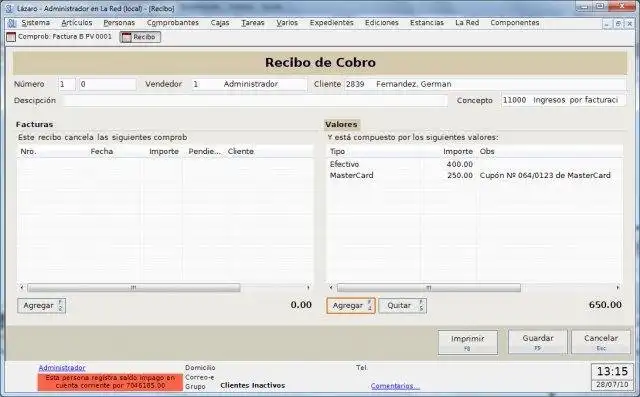
Task: Click the Guardar button
Action: tap(538, 342)
